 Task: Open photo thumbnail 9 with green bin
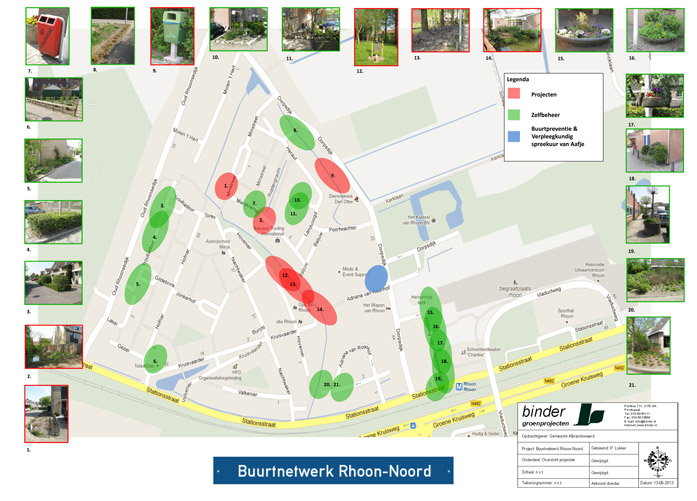click(171, 35)
